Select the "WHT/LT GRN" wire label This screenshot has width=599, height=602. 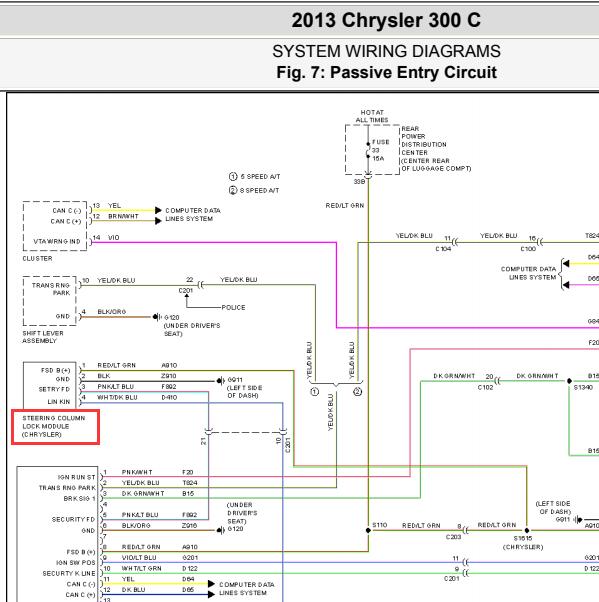(141, 568)
